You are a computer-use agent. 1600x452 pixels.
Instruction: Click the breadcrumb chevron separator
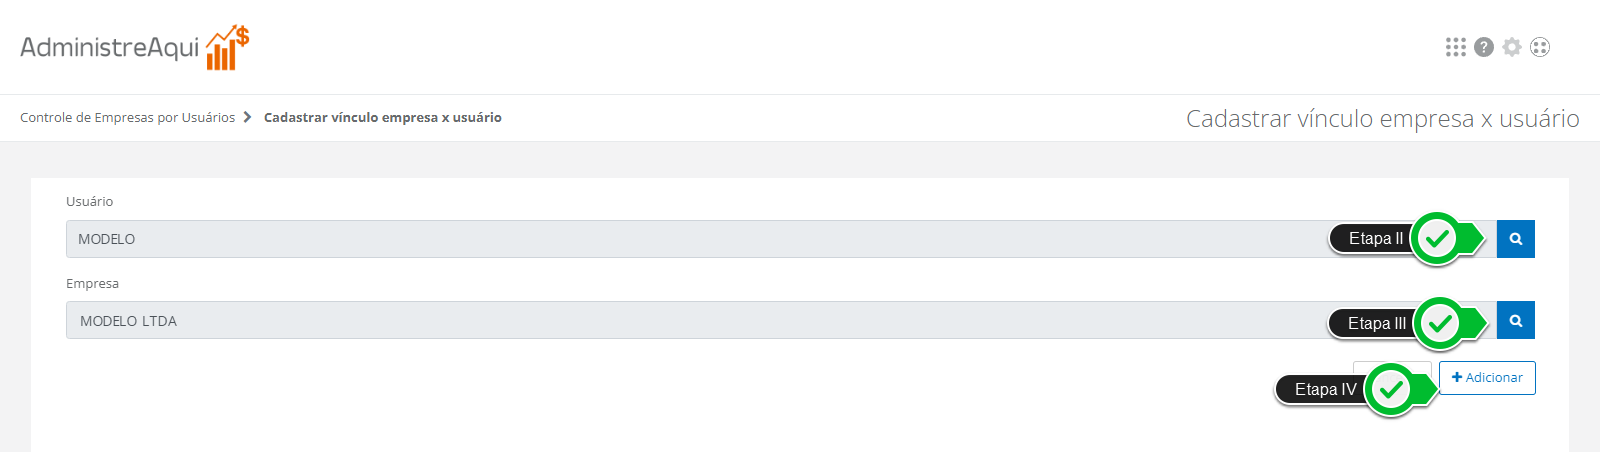tap(247, 117)
